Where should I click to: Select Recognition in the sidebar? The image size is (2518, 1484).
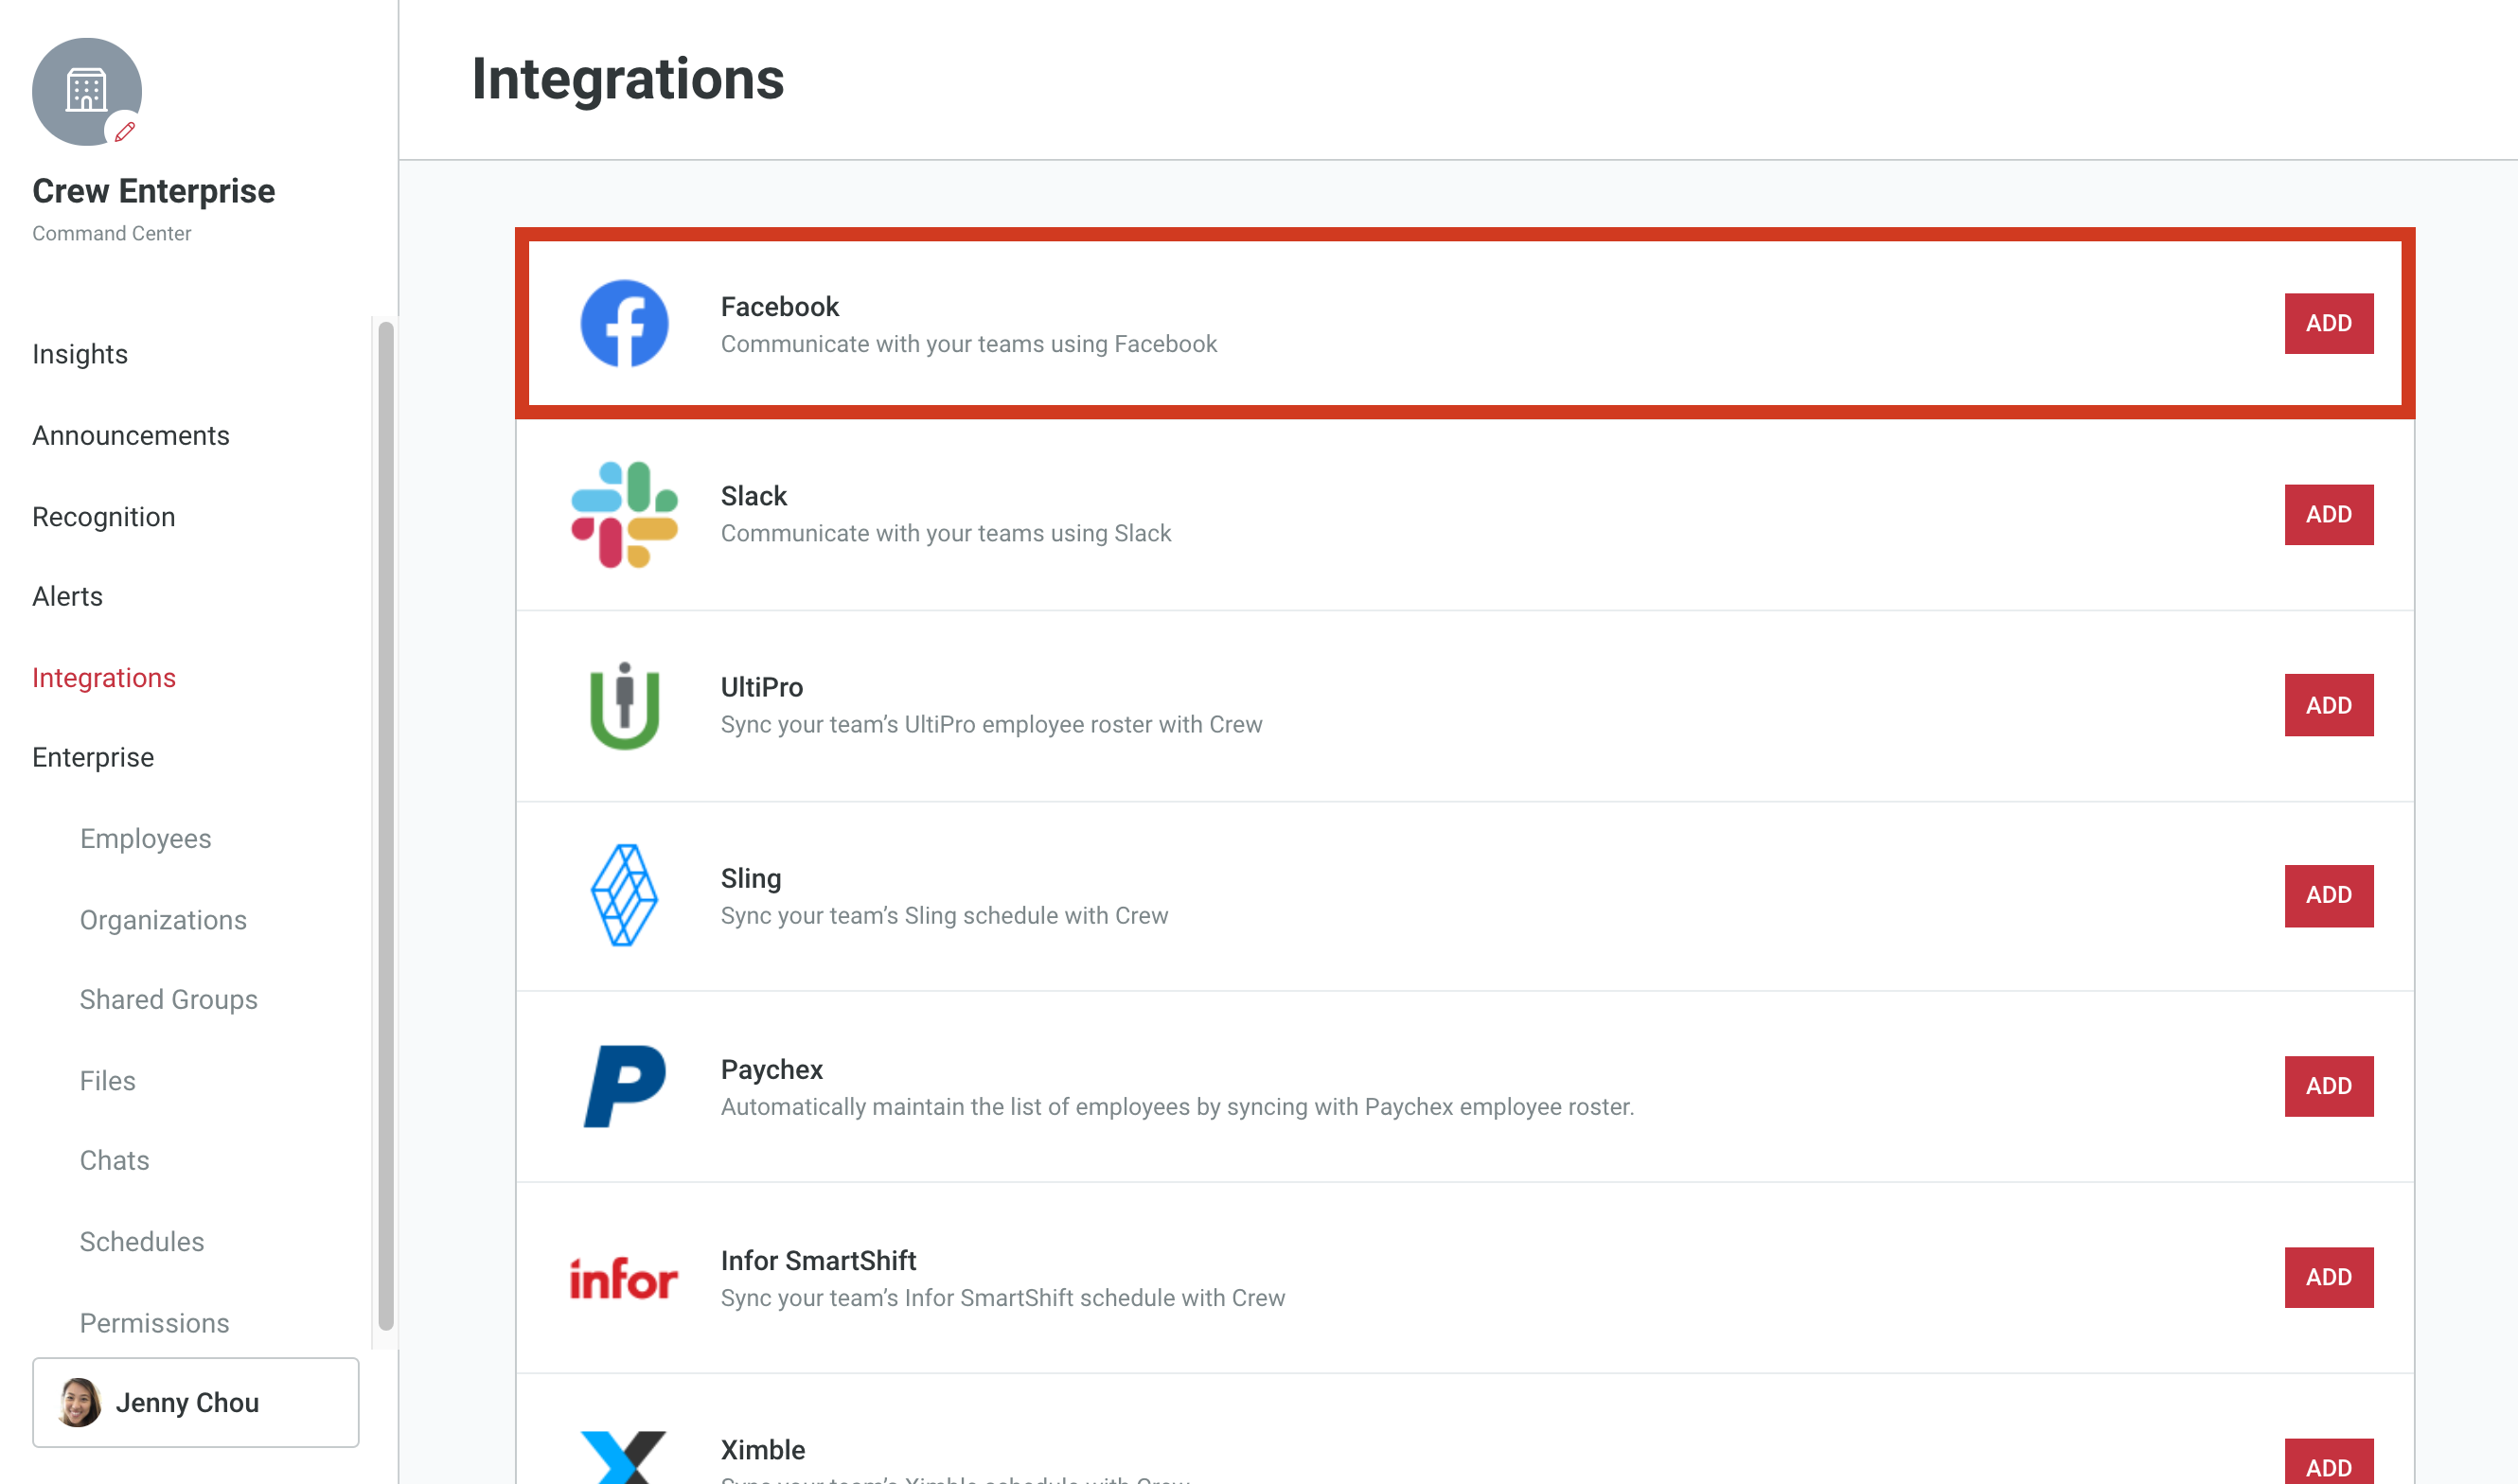tap(104, 517)
